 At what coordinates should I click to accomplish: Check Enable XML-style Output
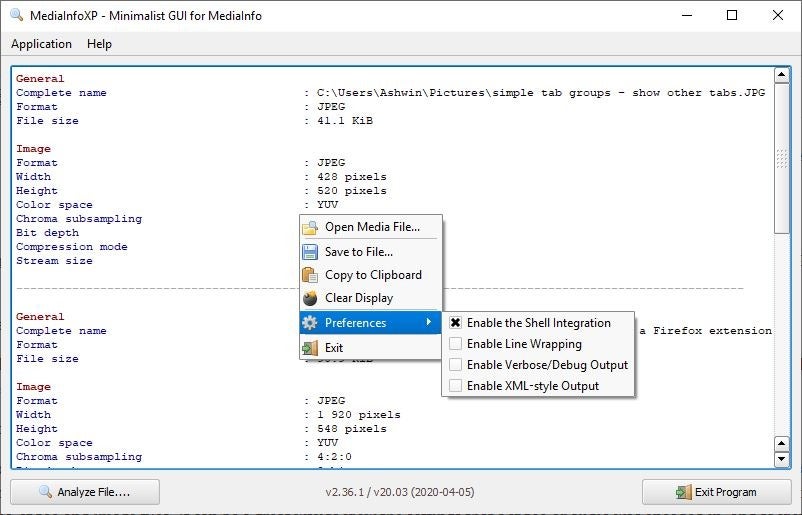456,386
